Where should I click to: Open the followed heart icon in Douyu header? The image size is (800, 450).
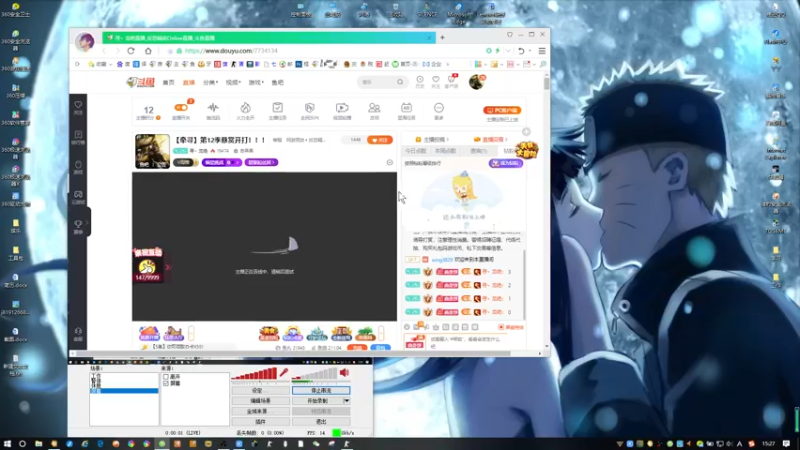[436, 80]
